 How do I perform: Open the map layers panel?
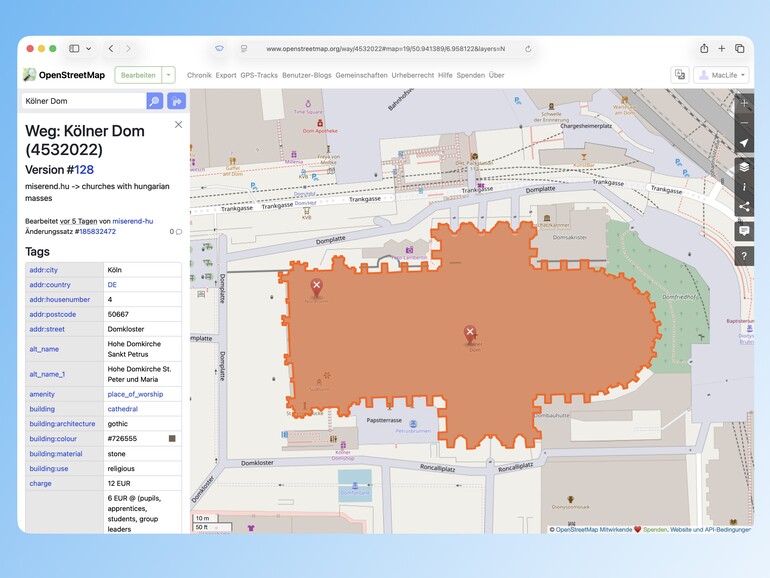click(744, 167)
